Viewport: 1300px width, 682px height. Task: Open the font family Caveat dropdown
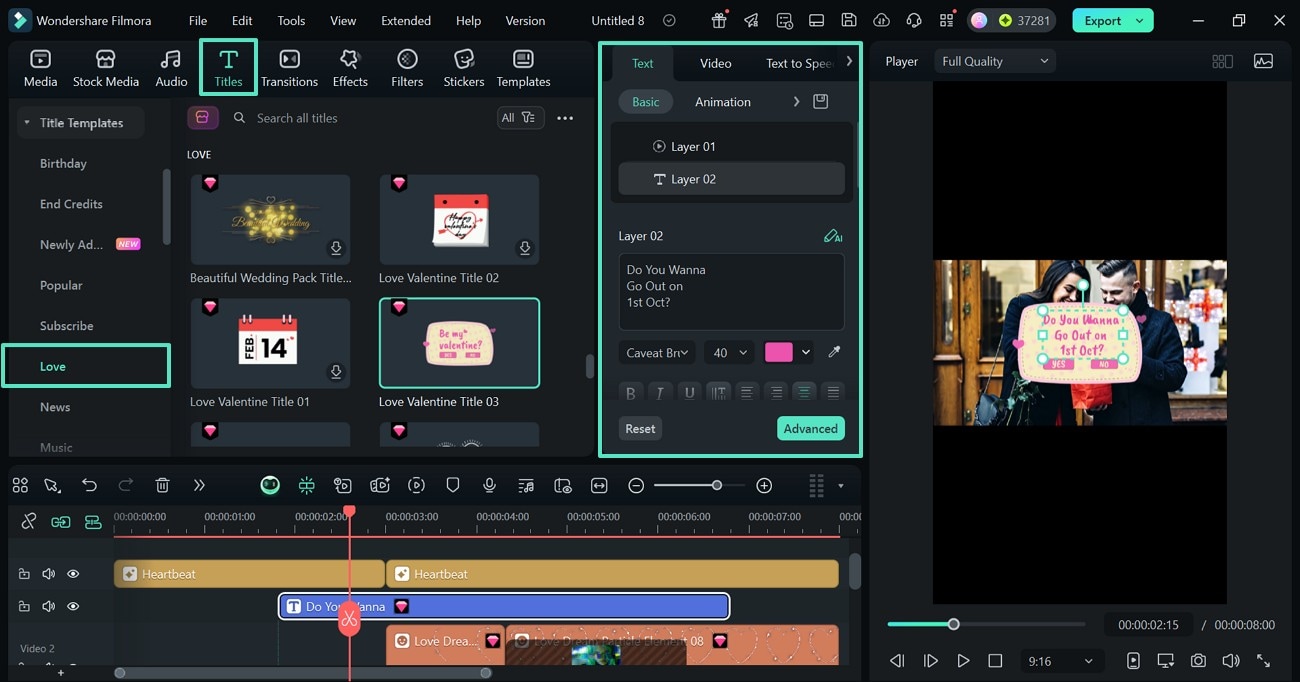pyautogui.click(x=657, y=352)
